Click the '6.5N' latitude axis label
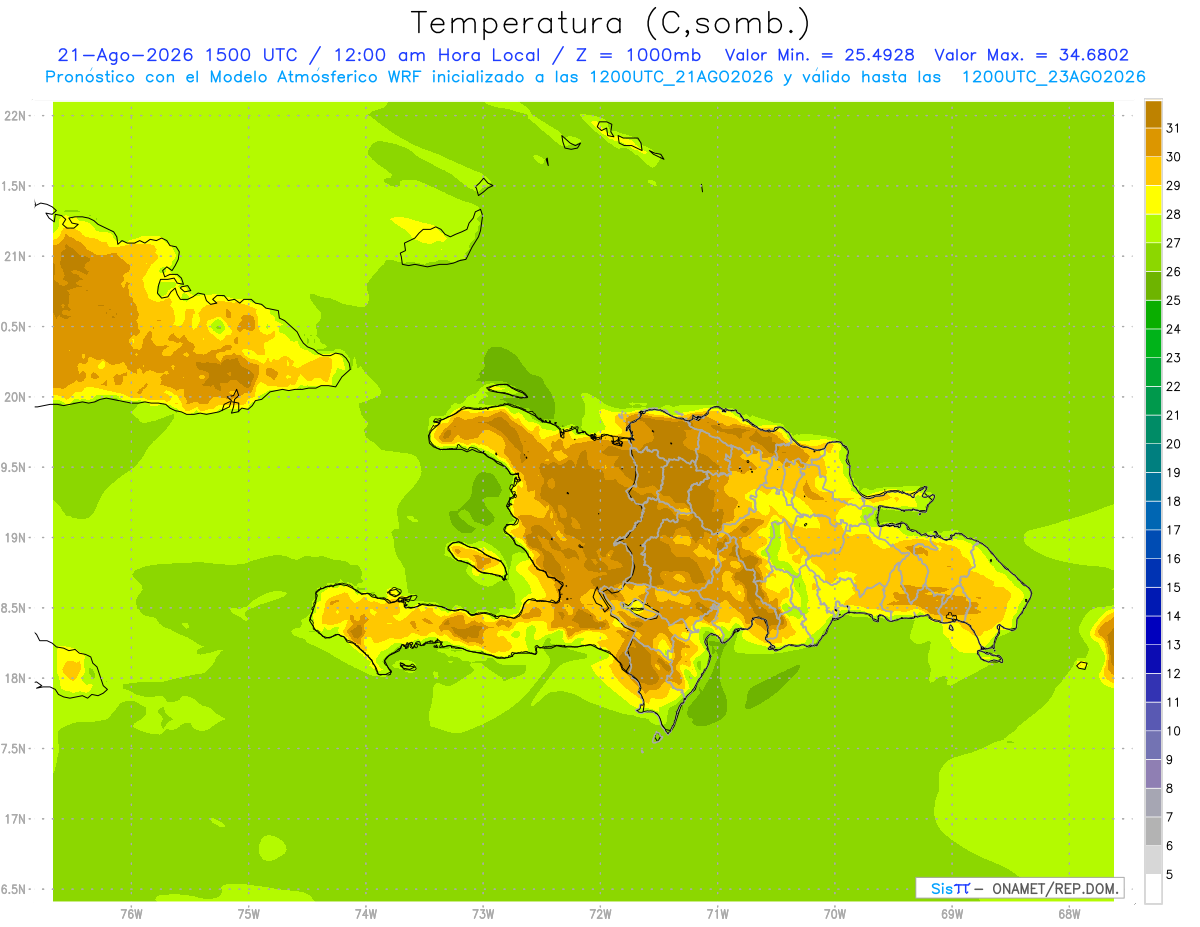 [14, 889]
